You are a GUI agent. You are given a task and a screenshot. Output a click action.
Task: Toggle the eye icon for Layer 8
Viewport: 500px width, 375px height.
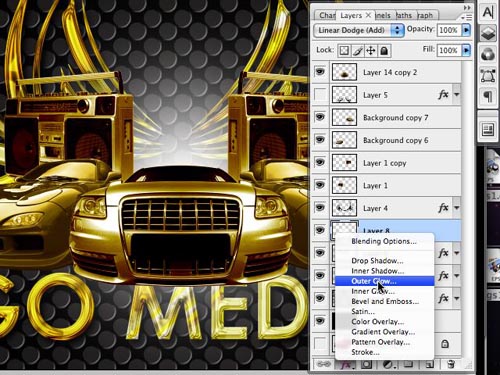click(320, 230)
